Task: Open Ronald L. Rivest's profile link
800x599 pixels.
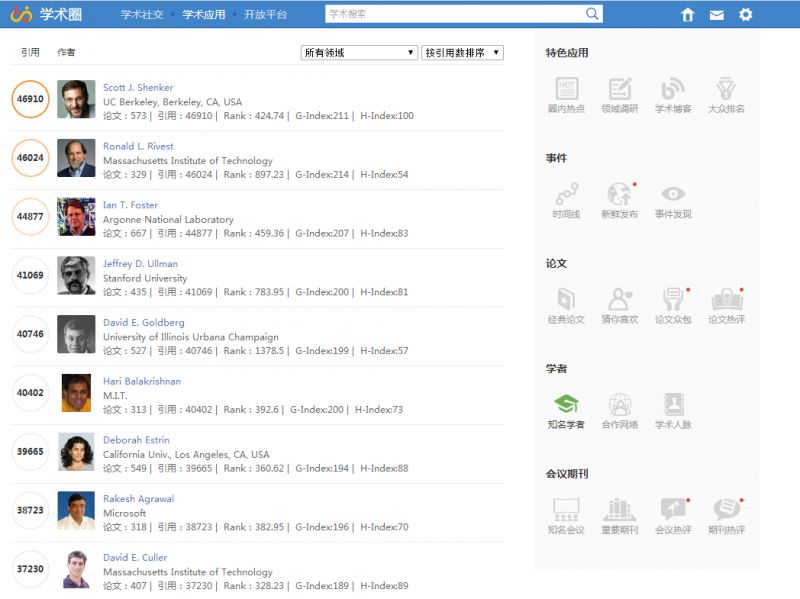Action: 137,146
